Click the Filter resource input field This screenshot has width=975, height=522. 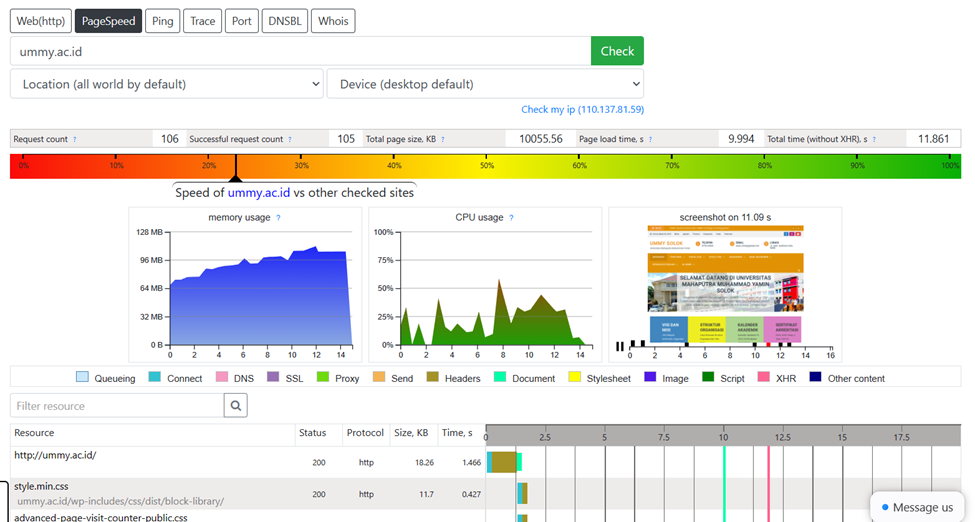coord(116,405)
